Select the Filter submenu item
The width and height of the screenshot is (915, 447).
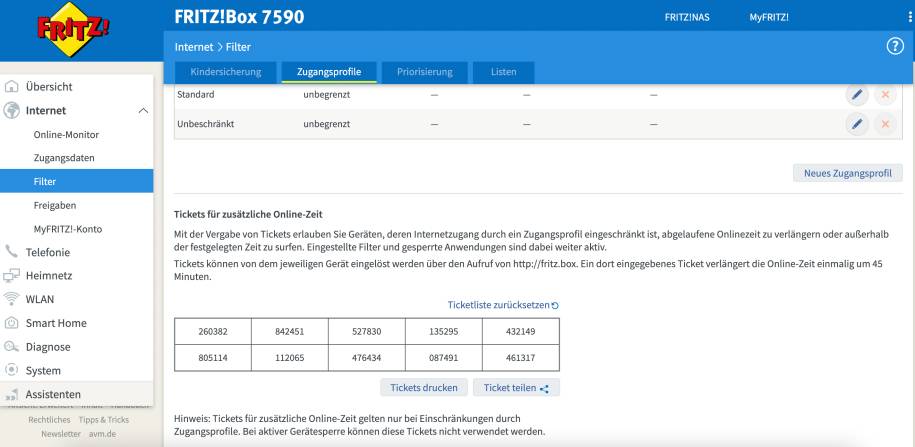[x=76, y=181]
